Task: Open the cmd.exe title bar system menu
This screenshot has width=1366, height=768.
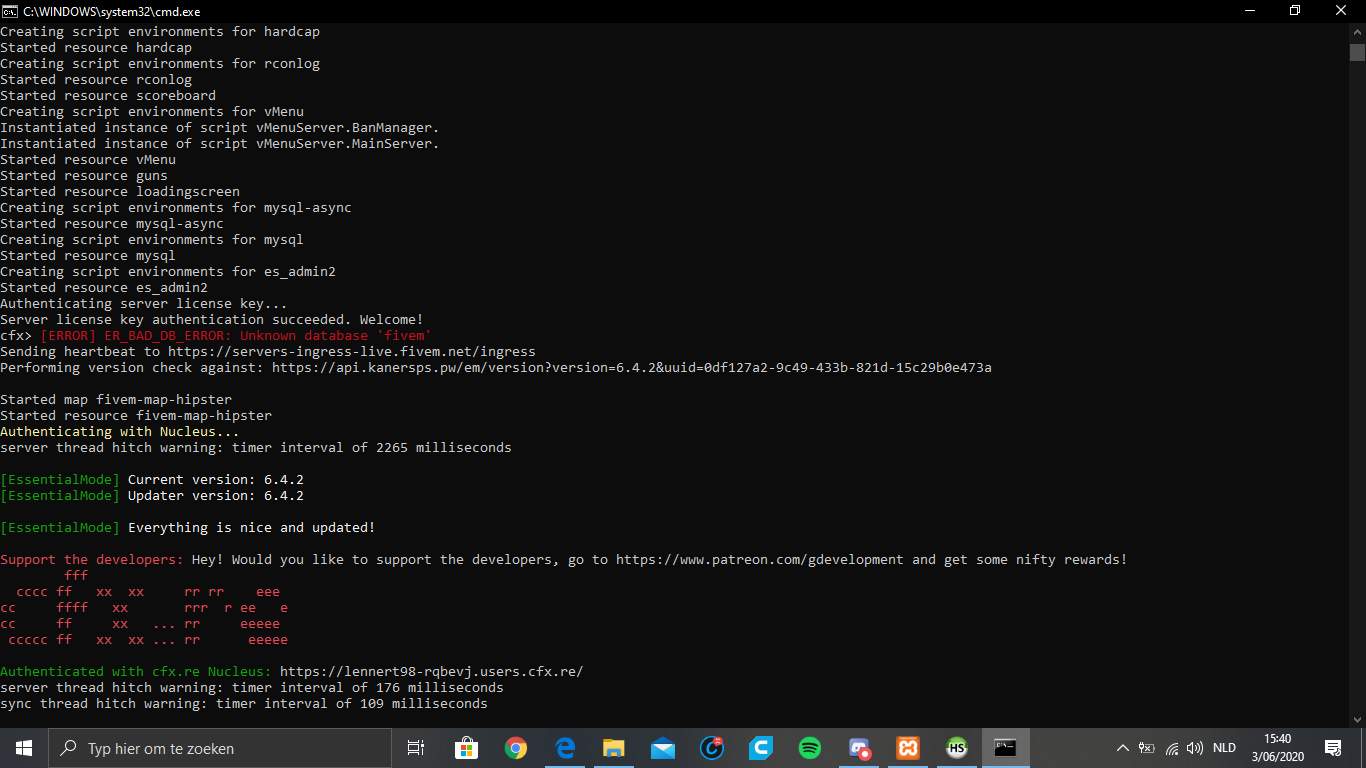Action: click(10, 11)
